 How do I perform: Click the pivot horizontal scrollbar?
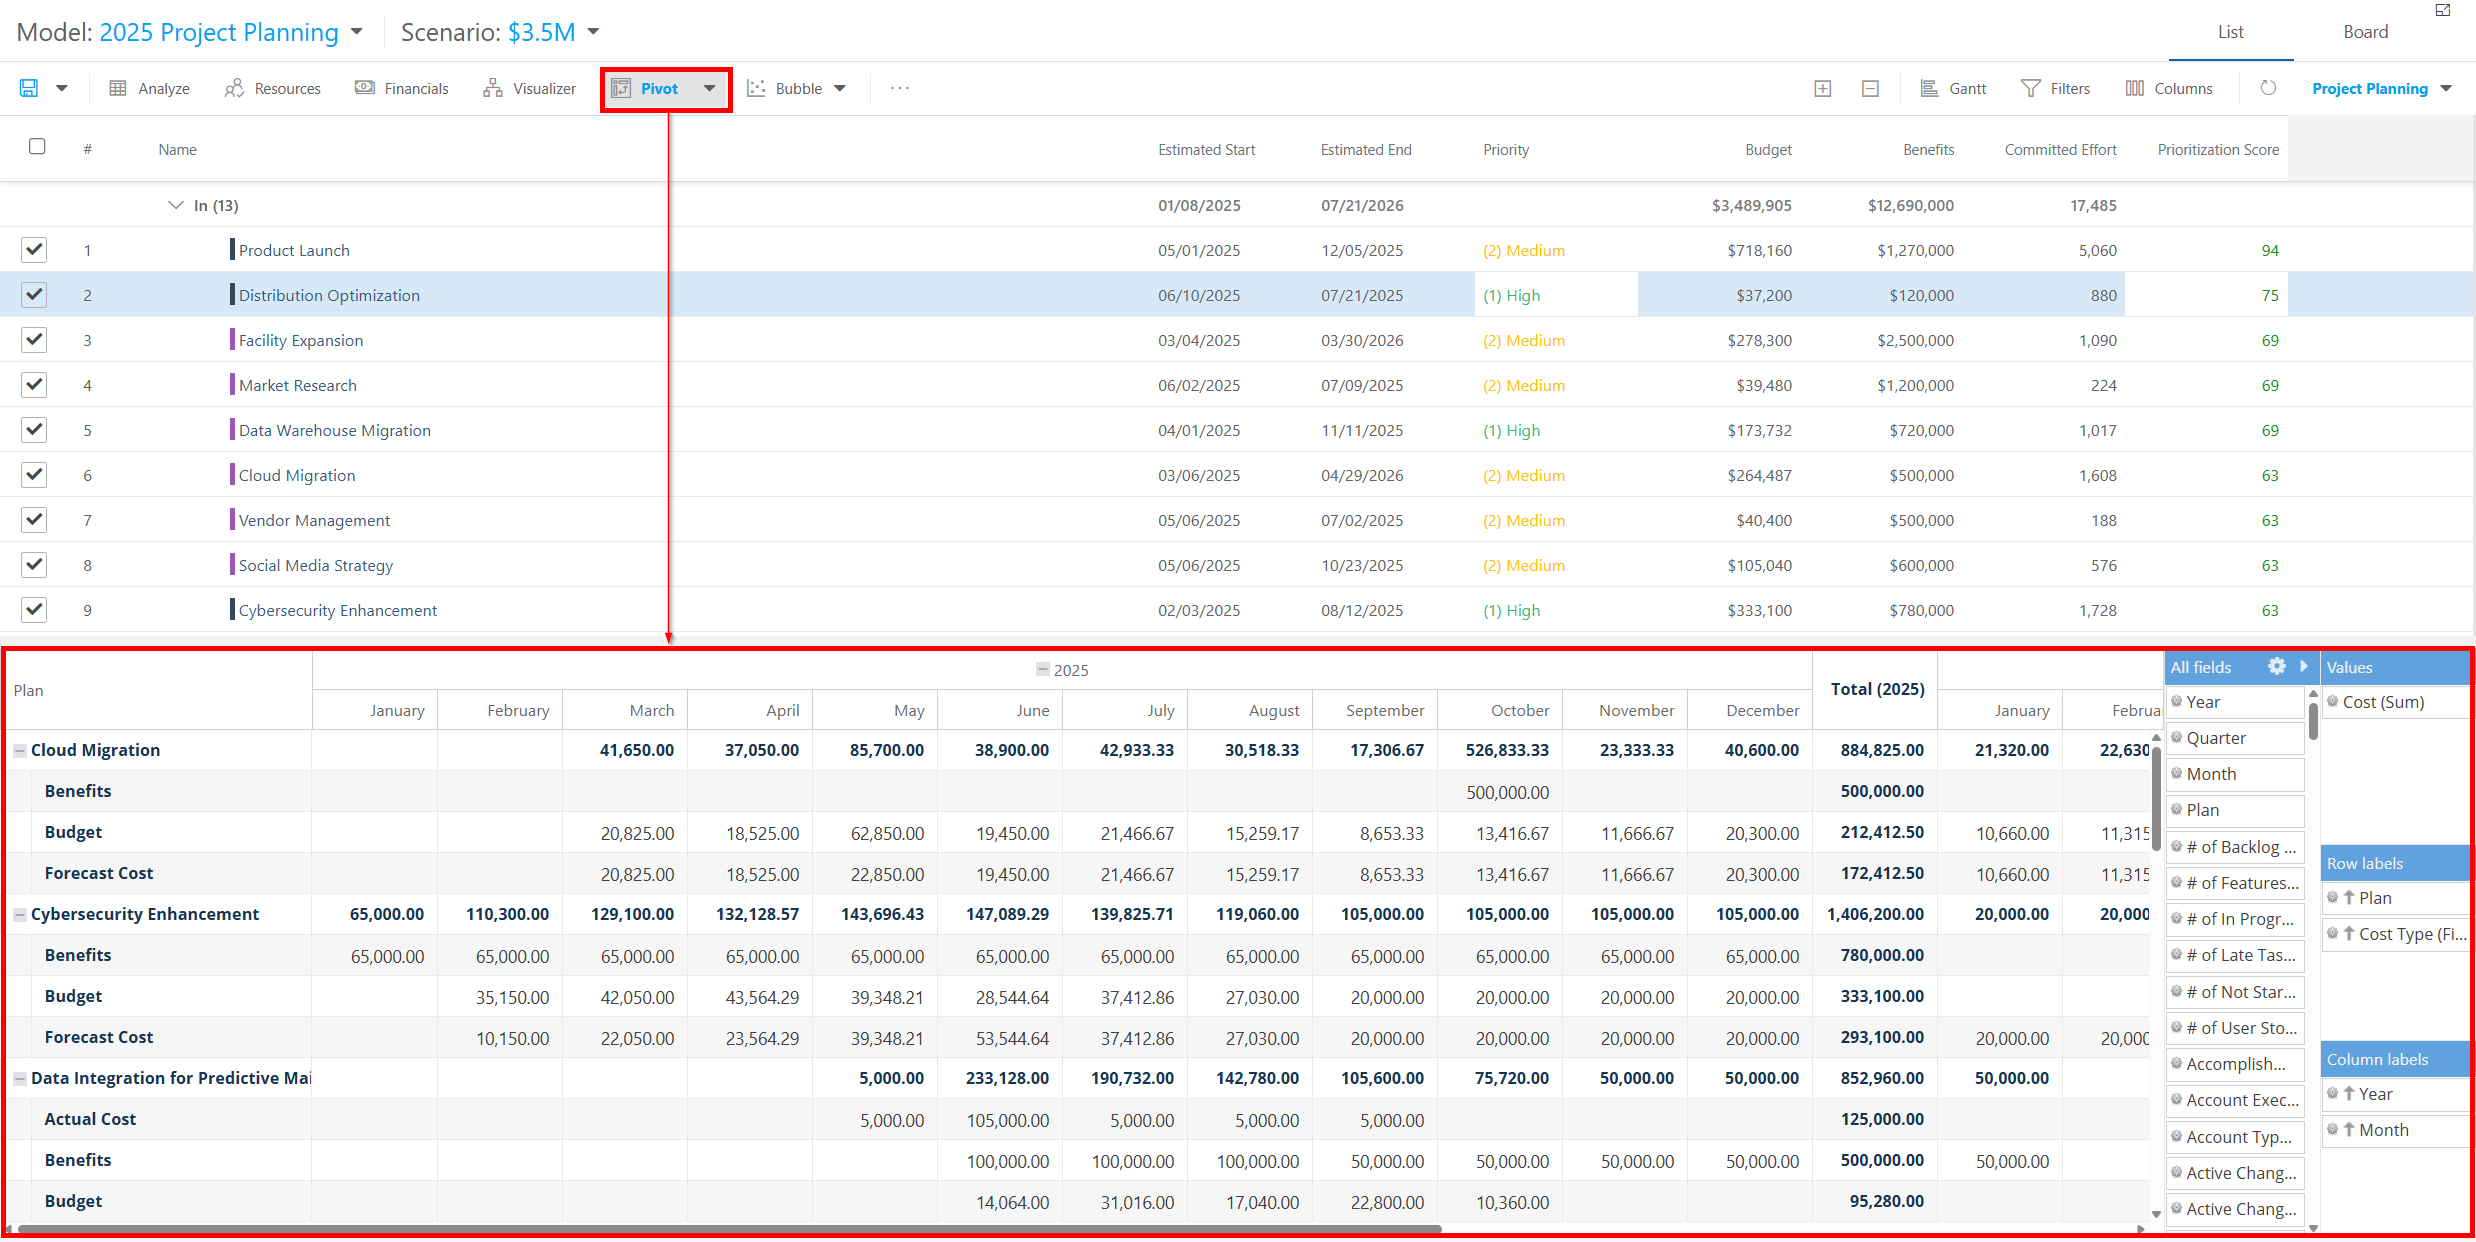(x=730, y=1229)
